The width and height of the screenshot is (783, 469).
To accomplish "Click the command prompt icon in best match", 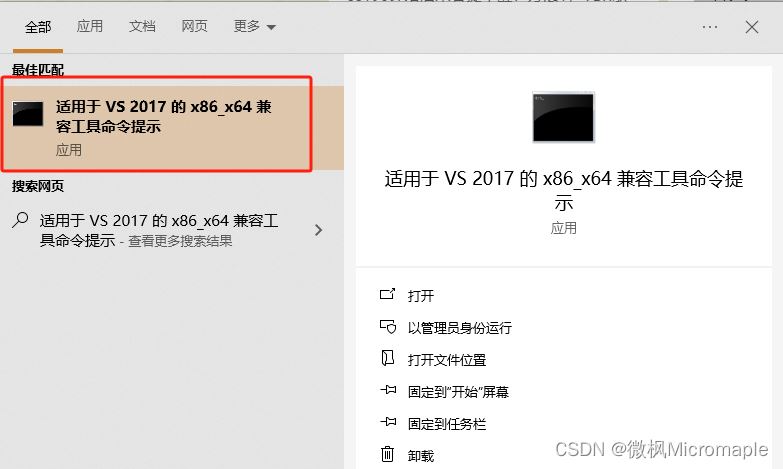I will click(28, 114).
